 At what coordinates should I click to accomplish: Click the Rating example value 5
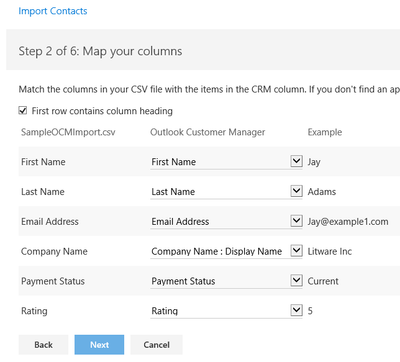point(310,311)
